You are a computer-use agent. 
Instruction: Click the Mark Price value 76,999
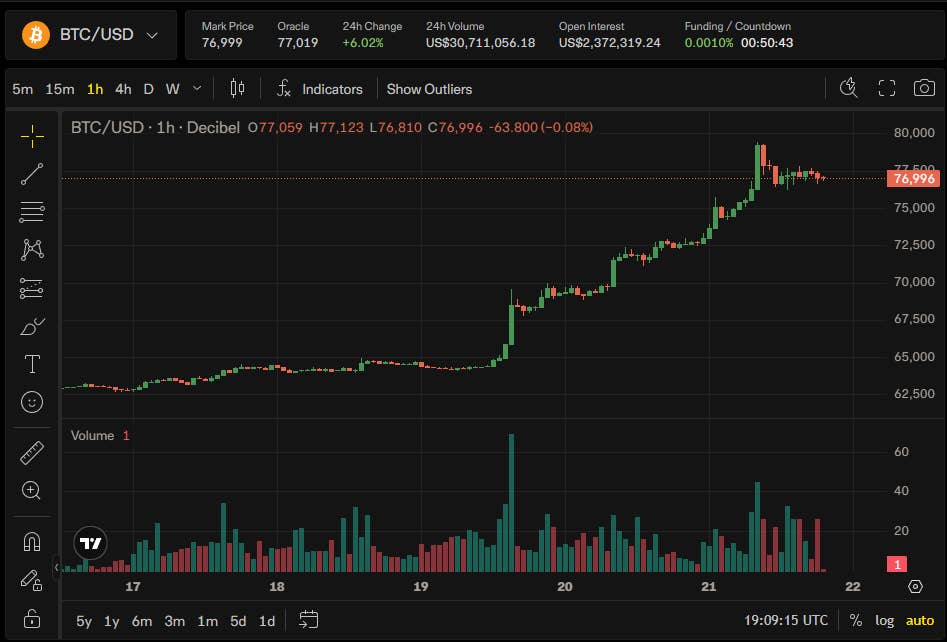222,43
